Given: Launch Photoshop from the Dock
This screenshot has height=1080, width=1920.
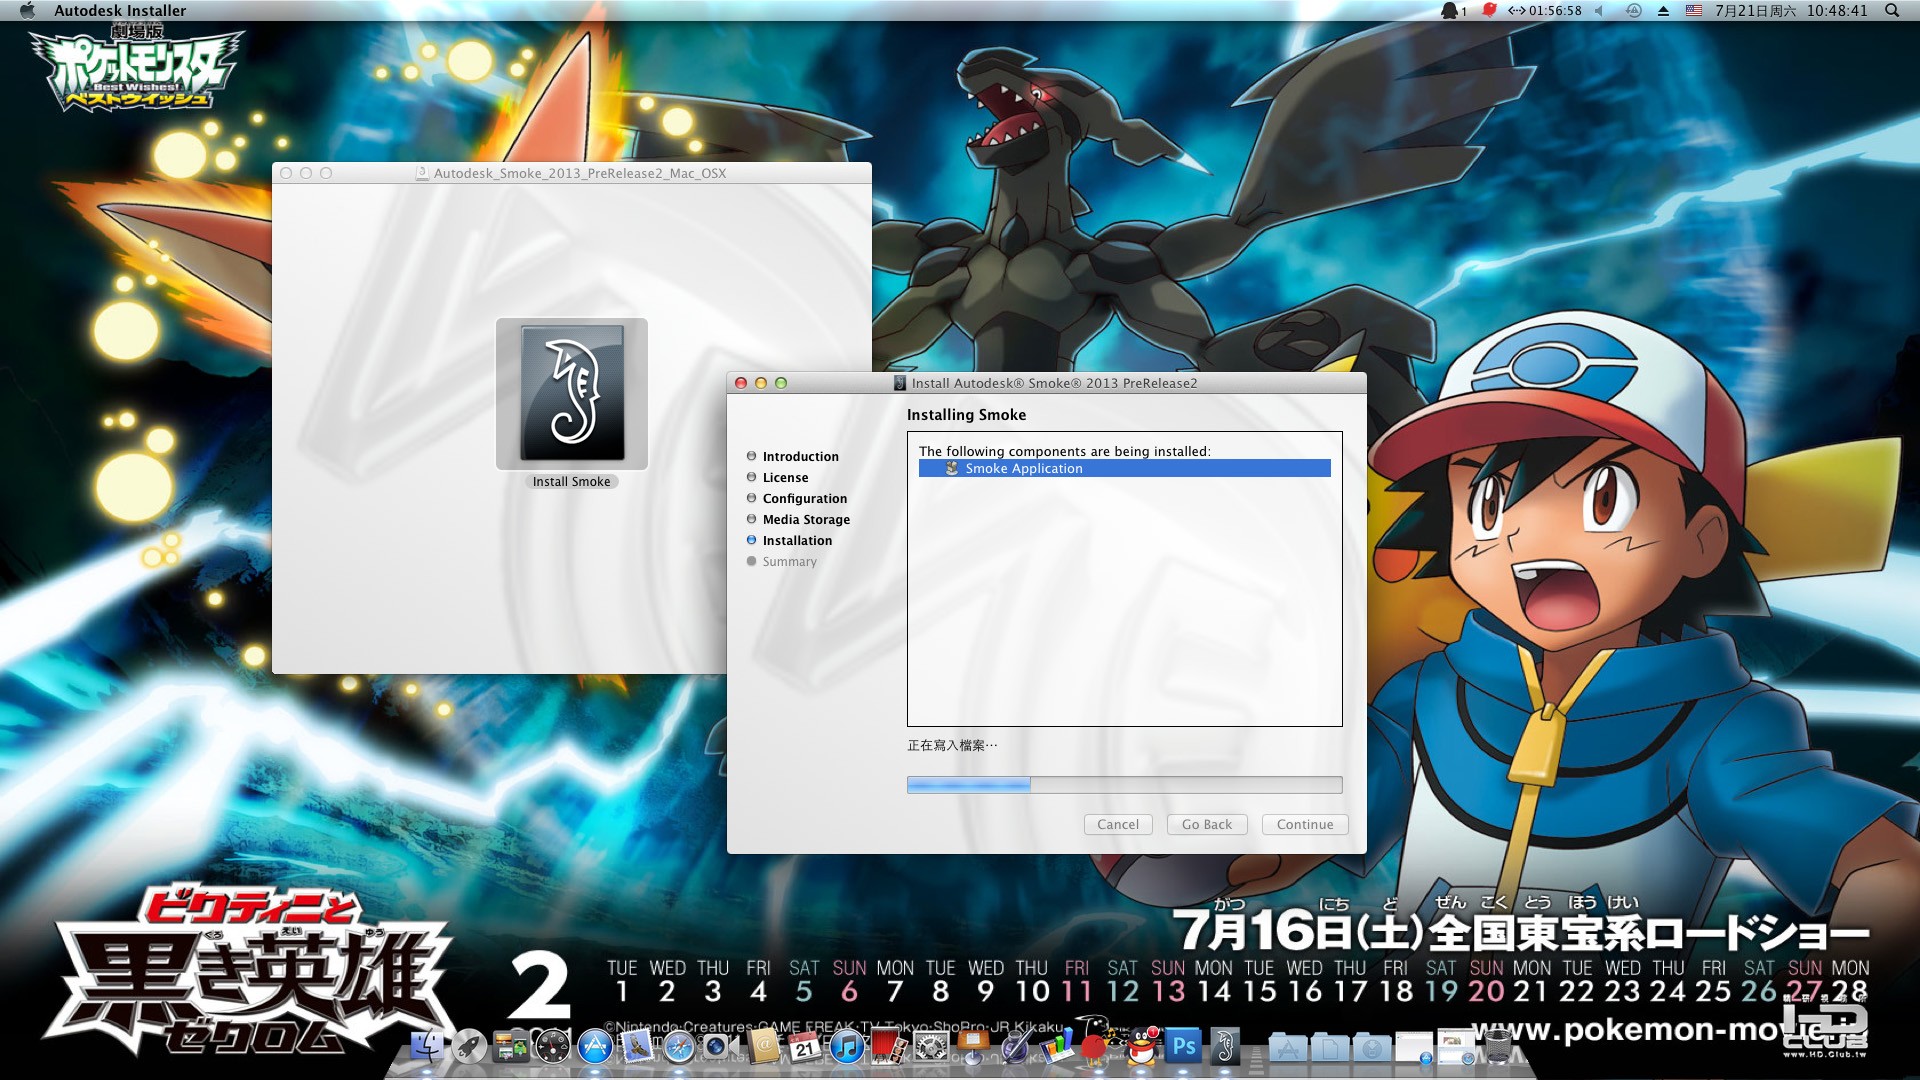Looking at the screenshot, I should click(1183, 1046).
